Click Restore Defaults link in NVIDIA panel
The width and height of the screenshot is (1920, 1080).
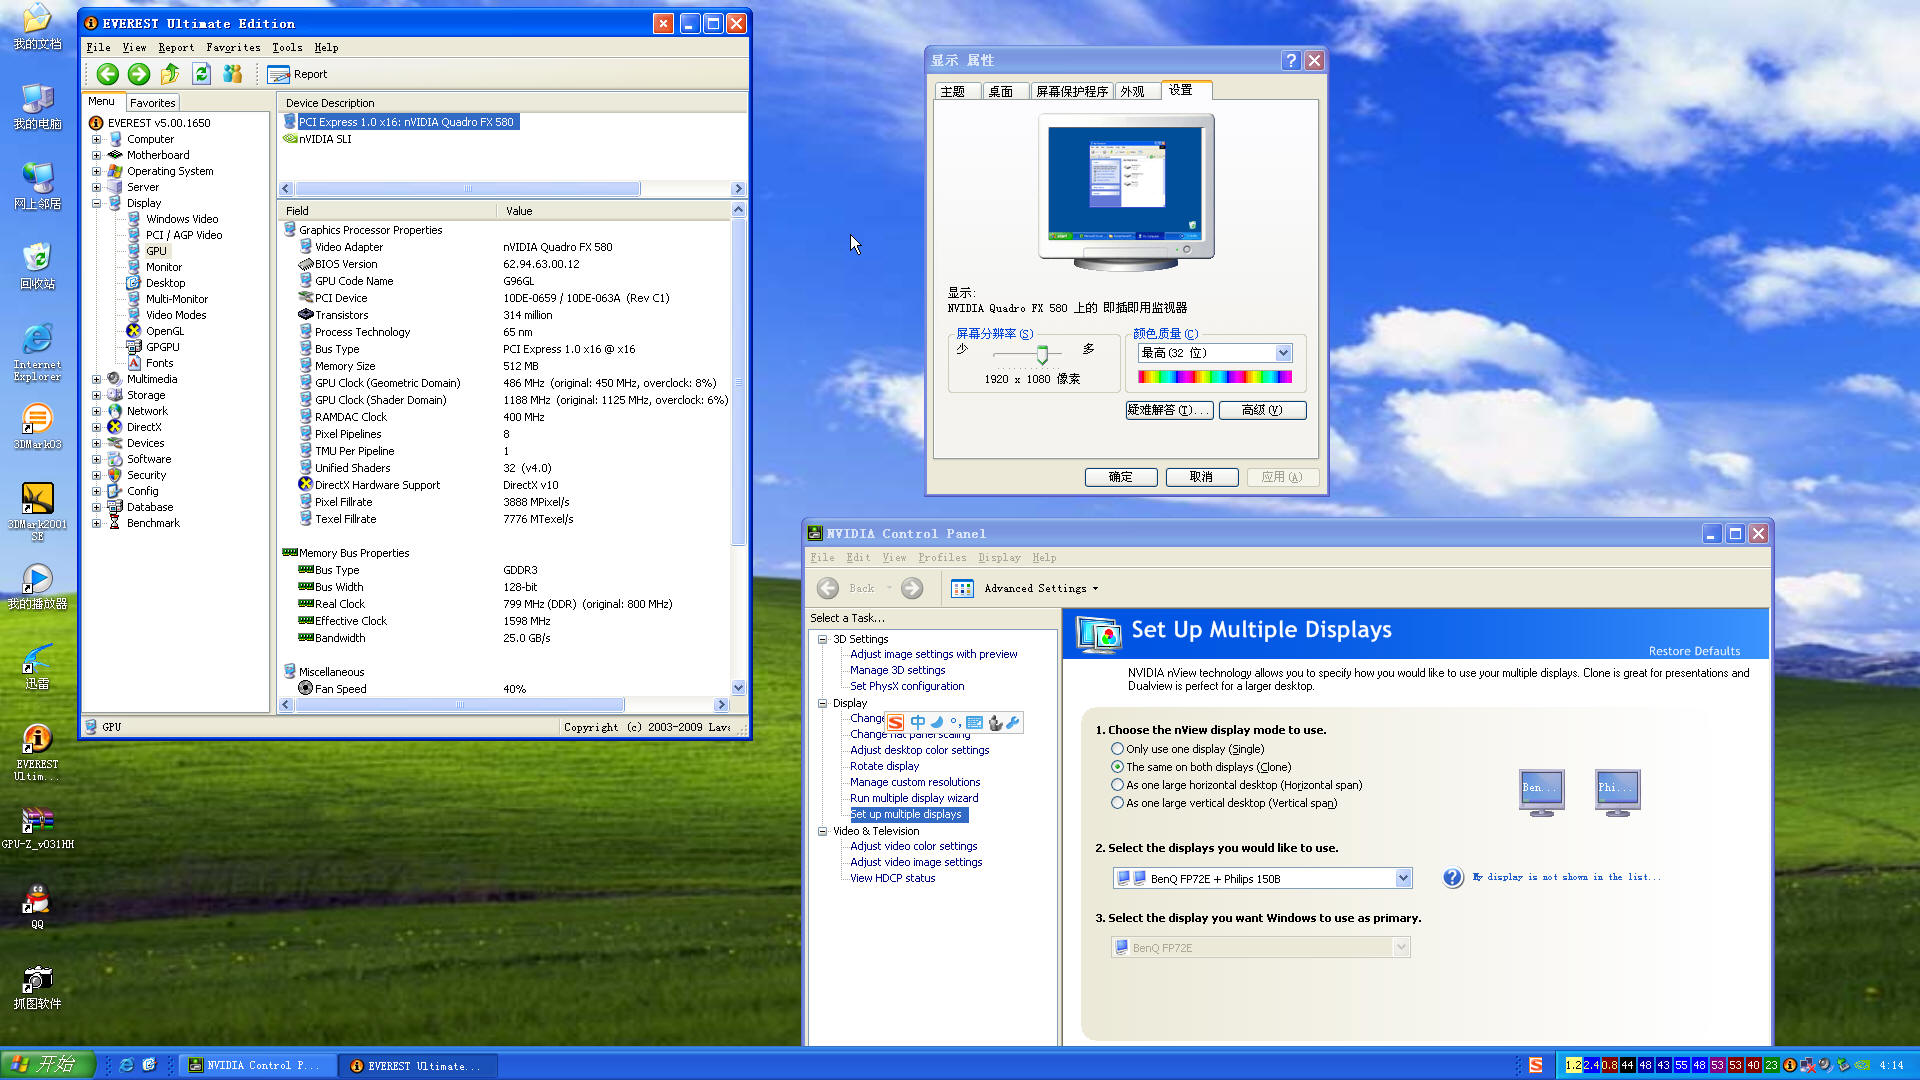click(1694, 652)
